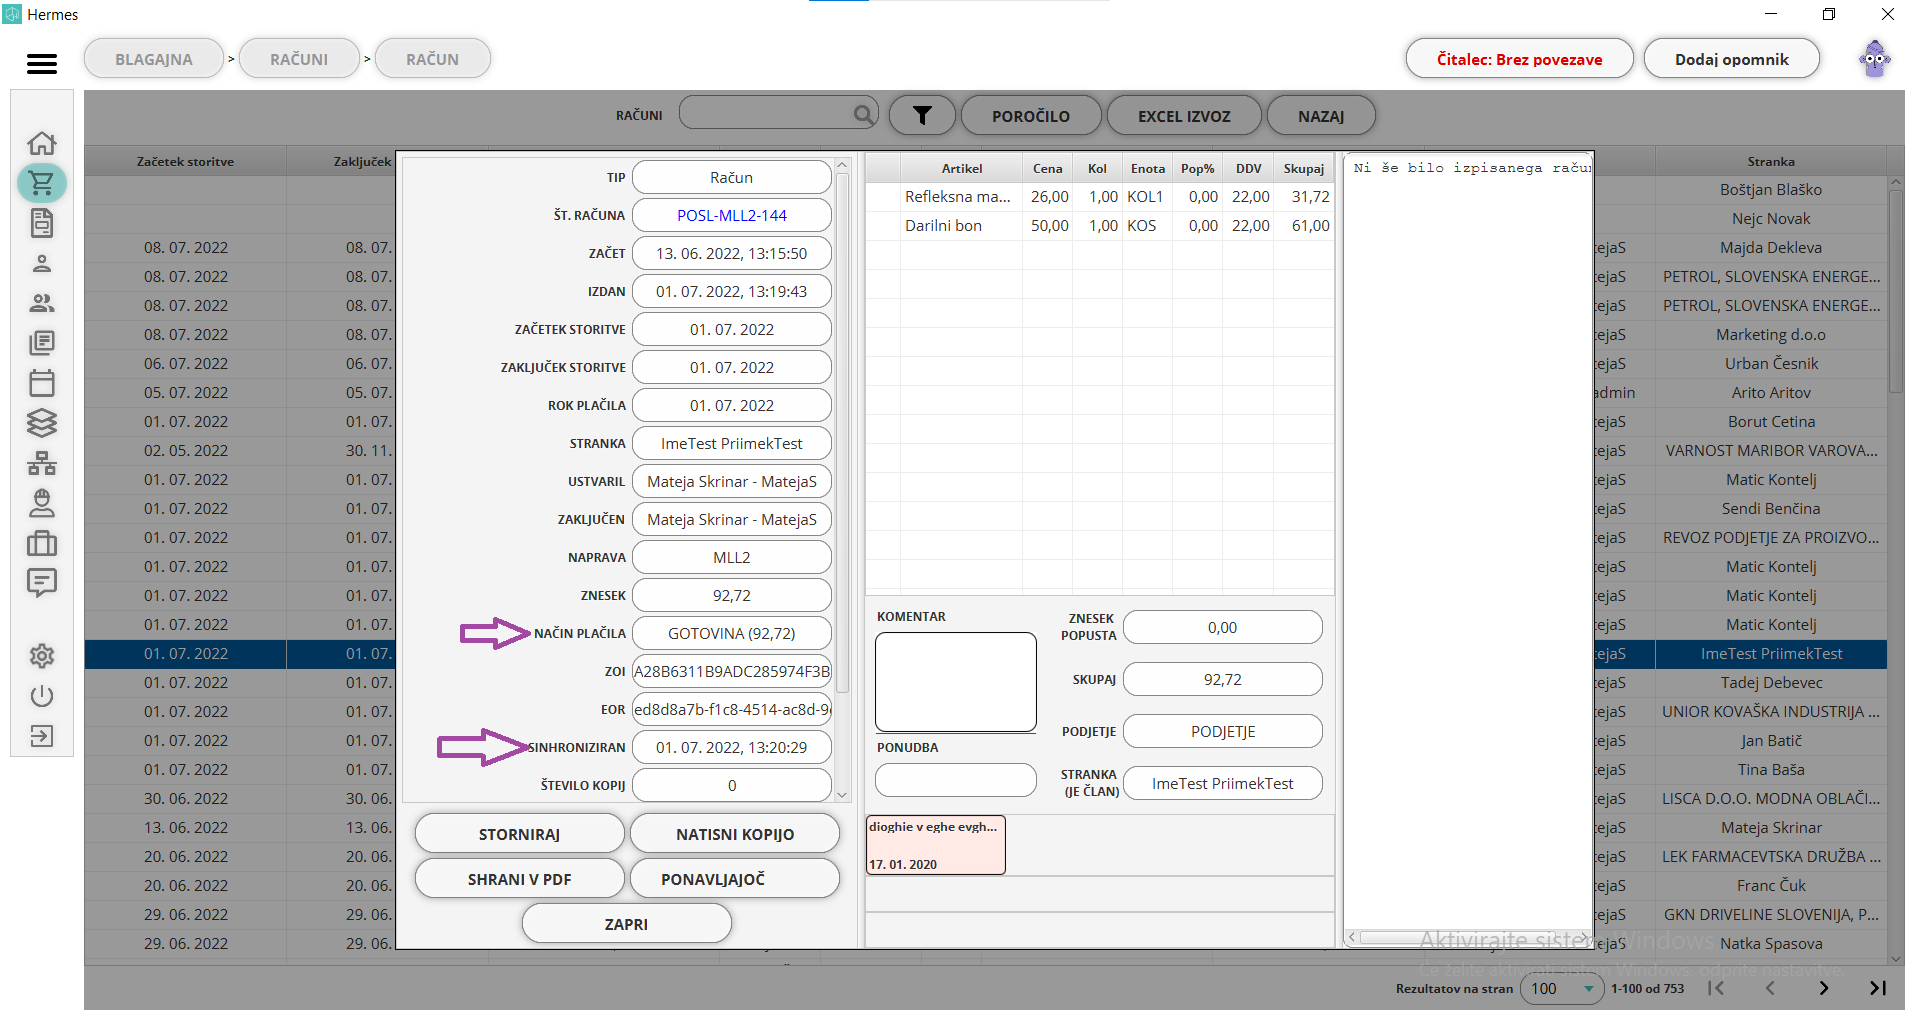Close the invoice dialog with ZAPRI
Viewport: 1920px width, 1030px height.
click(626, 923)
